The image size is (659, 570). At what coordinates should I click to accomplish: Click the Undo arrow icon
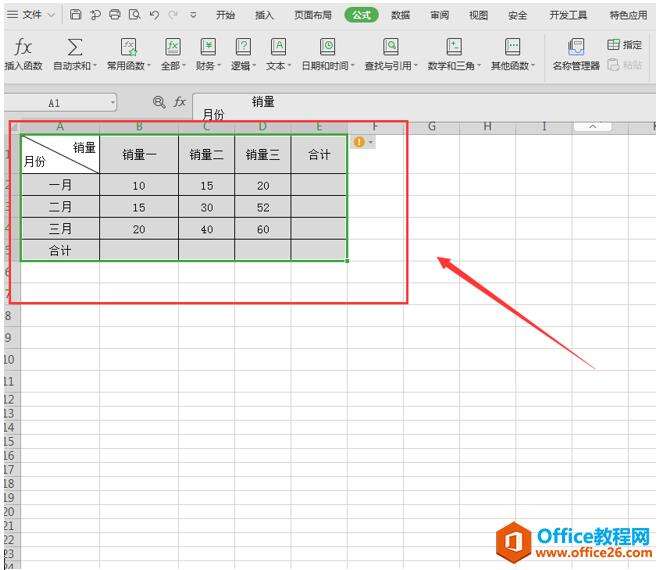pos(154,15)
